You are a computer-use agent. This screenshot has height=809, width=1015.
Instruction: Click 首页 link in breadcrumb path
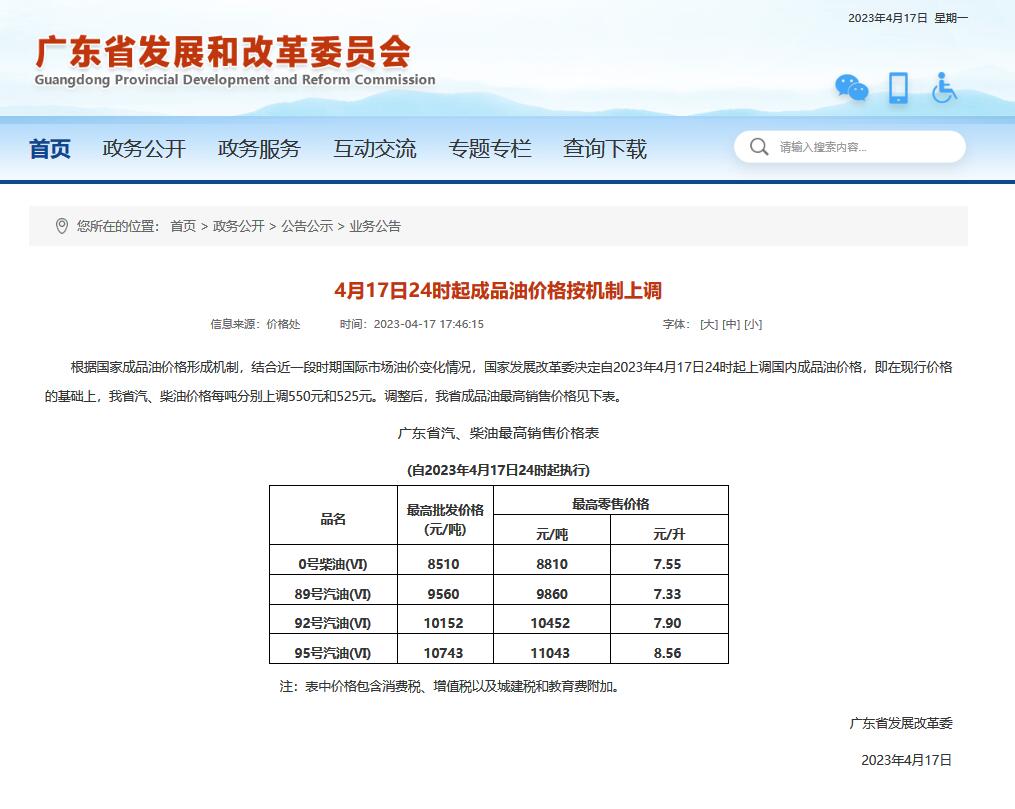click(183, 226)
